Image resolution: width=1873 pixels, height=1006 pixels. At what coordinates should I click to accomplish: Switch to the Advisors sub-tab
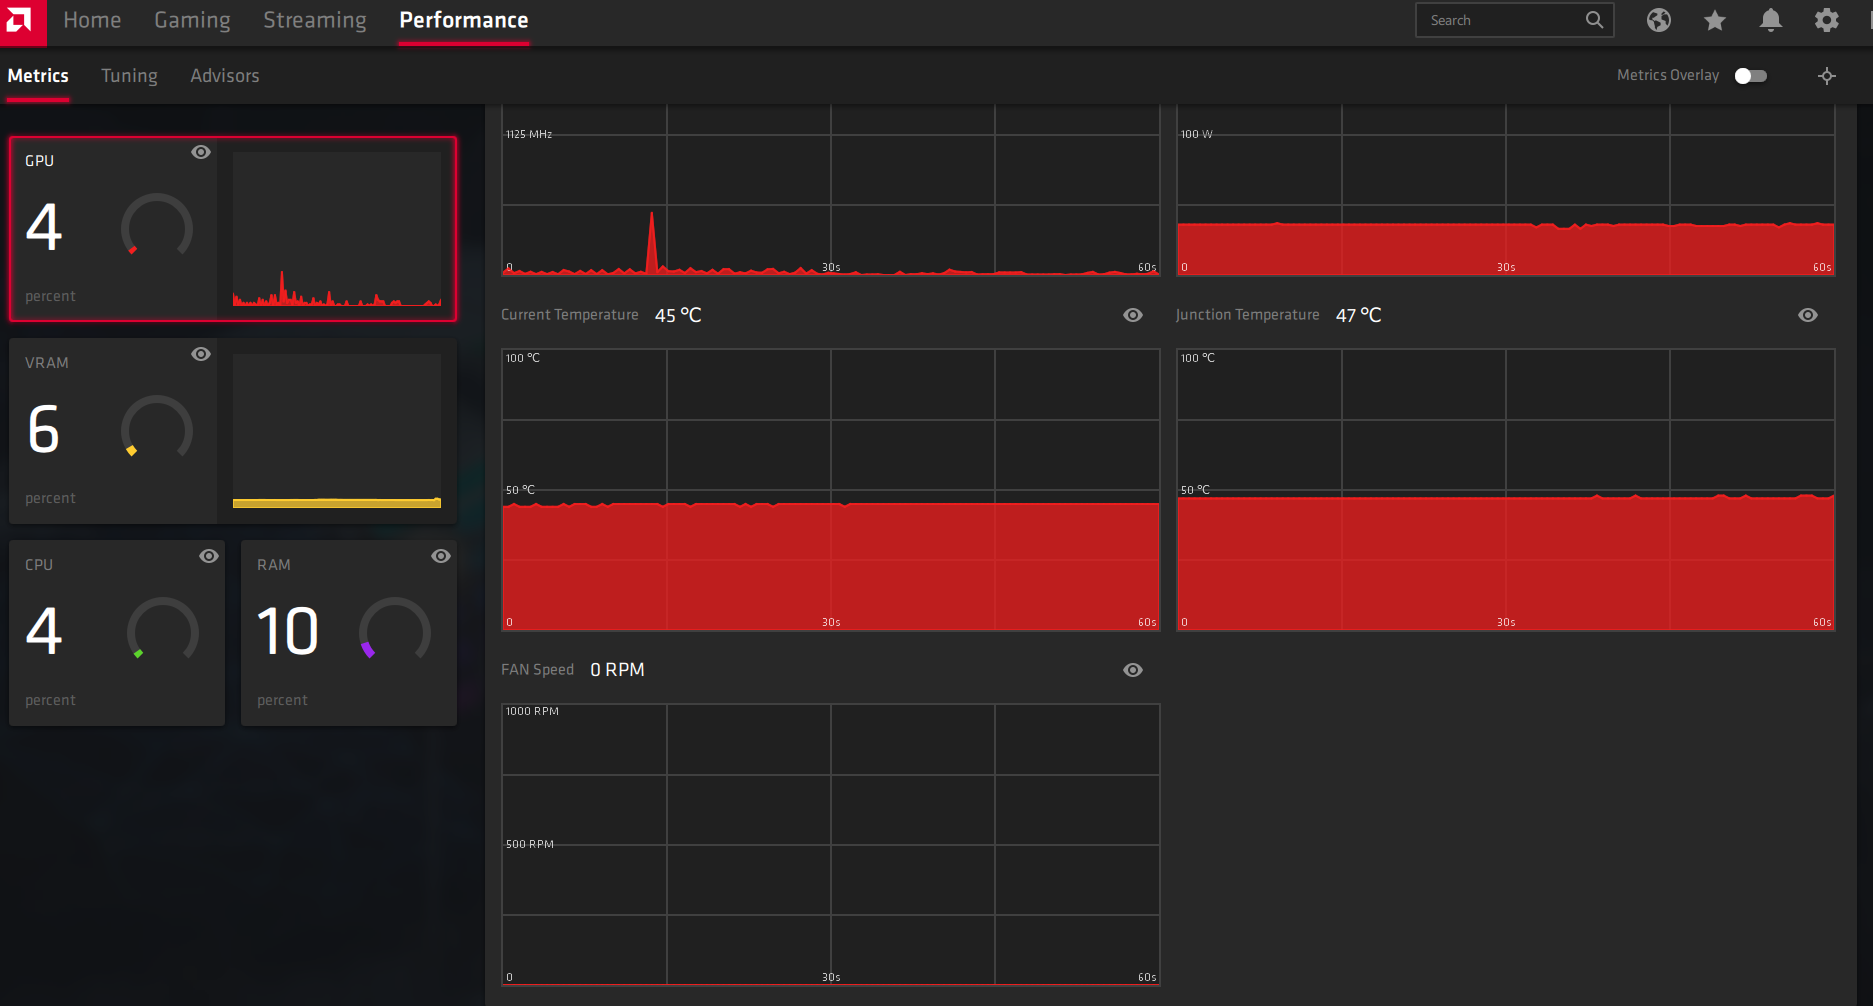point(225,76)
